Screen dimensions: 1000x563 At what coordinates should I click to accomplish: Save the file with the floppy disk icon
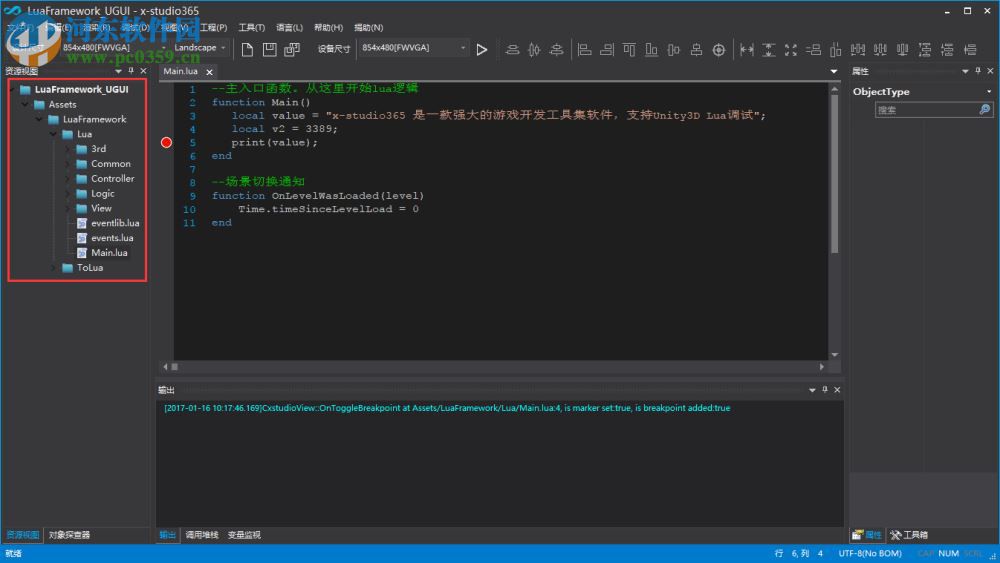pos(270,49)
